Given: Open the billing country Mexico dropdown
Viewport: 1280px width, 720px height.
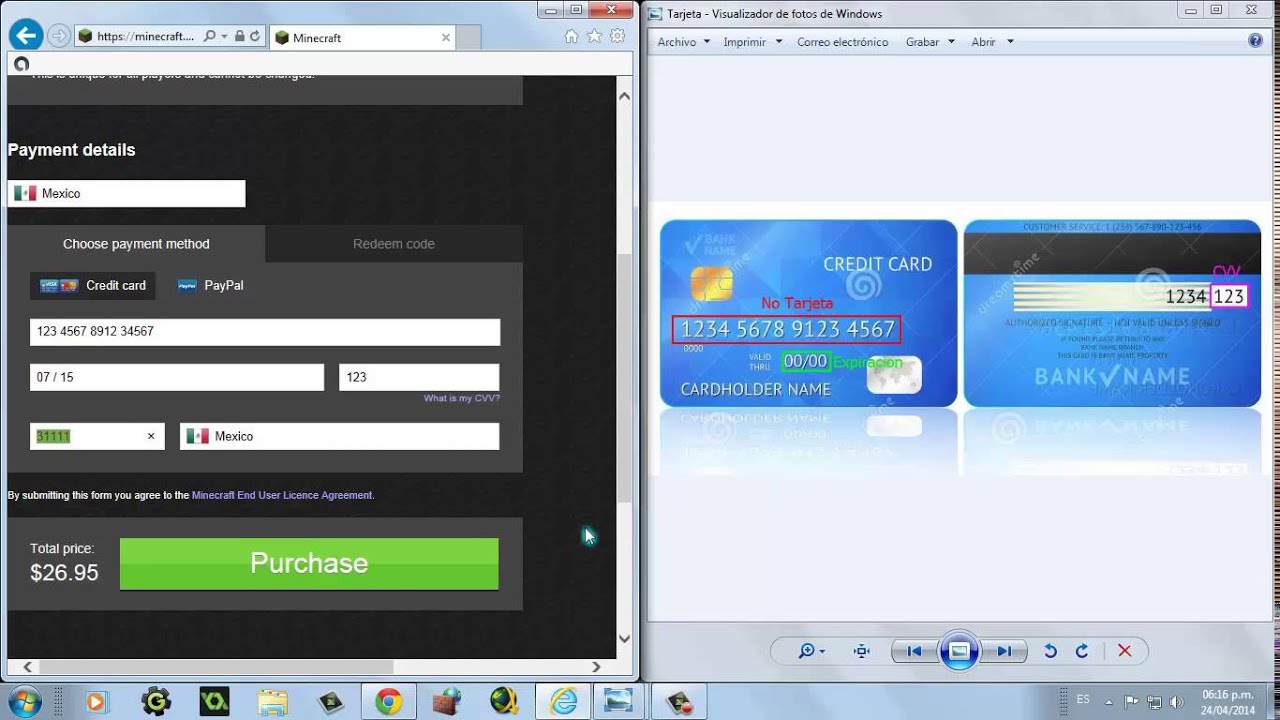Looking at the screenshot, I should tap(339, 436).
